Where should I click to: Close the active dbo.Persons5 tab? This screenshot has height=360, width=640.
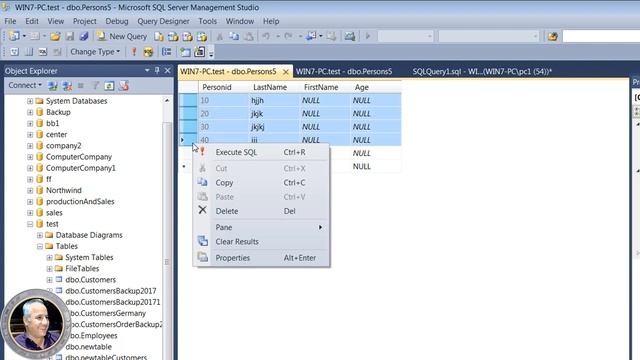pos(286,72)
